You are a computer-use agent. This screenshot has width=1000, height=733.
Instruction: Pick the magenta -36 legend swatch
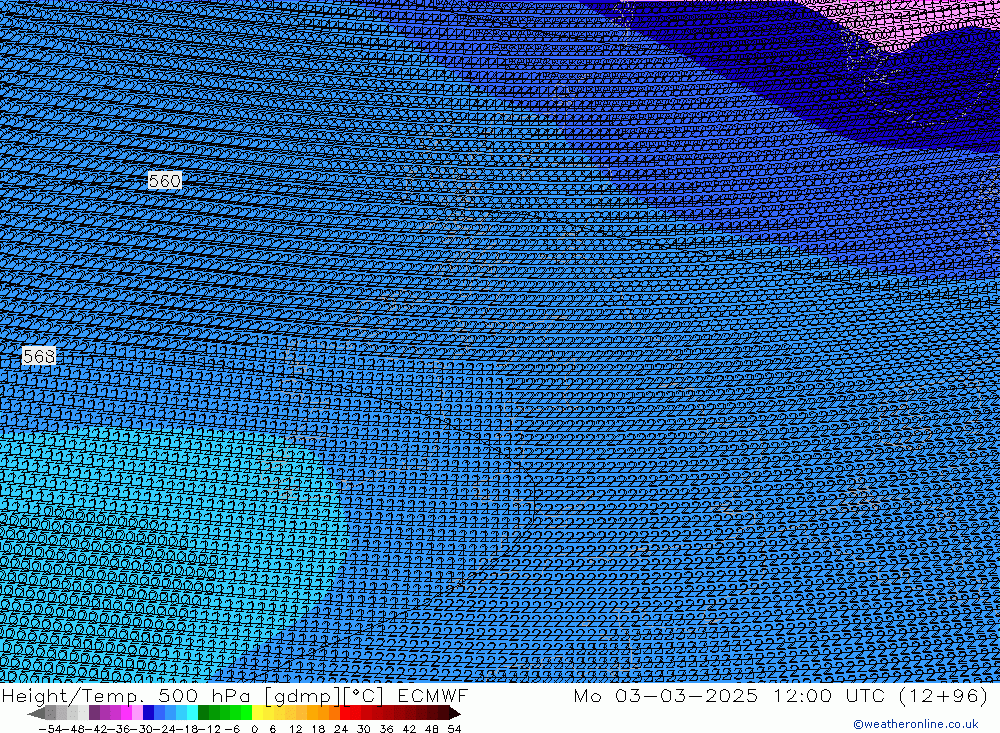(126, 713)
